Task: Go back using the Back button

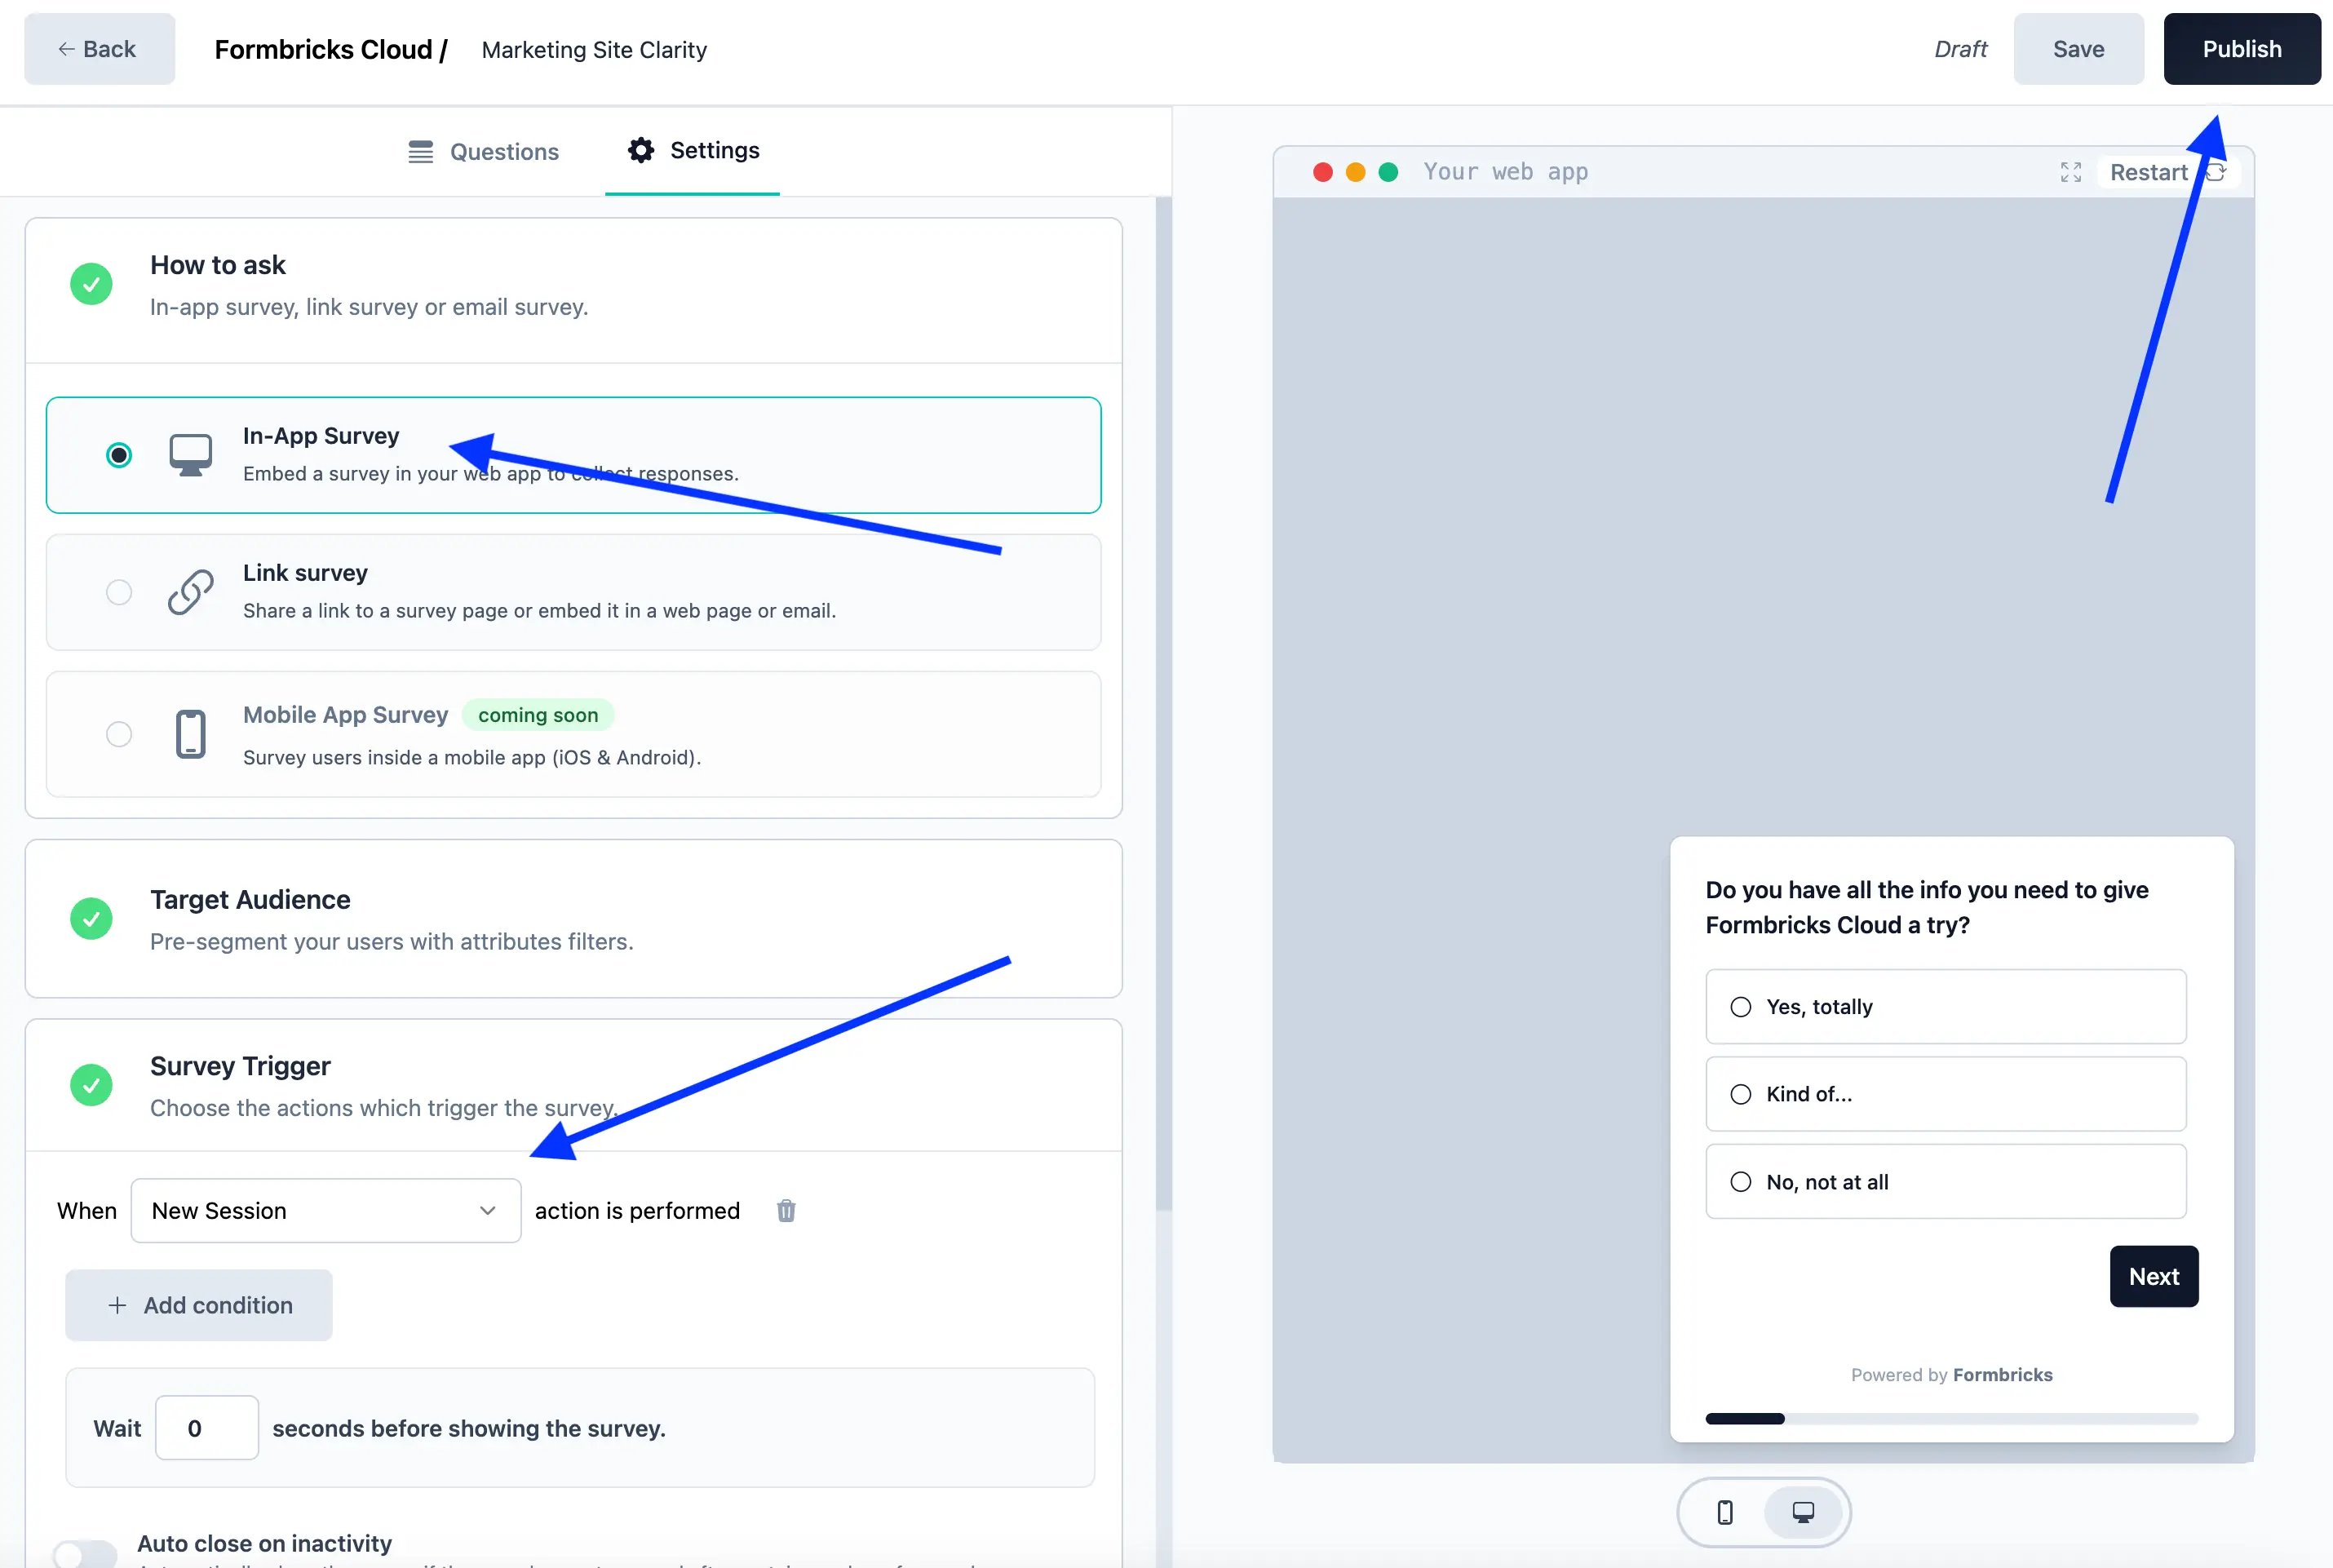Action: coord(99,49)
